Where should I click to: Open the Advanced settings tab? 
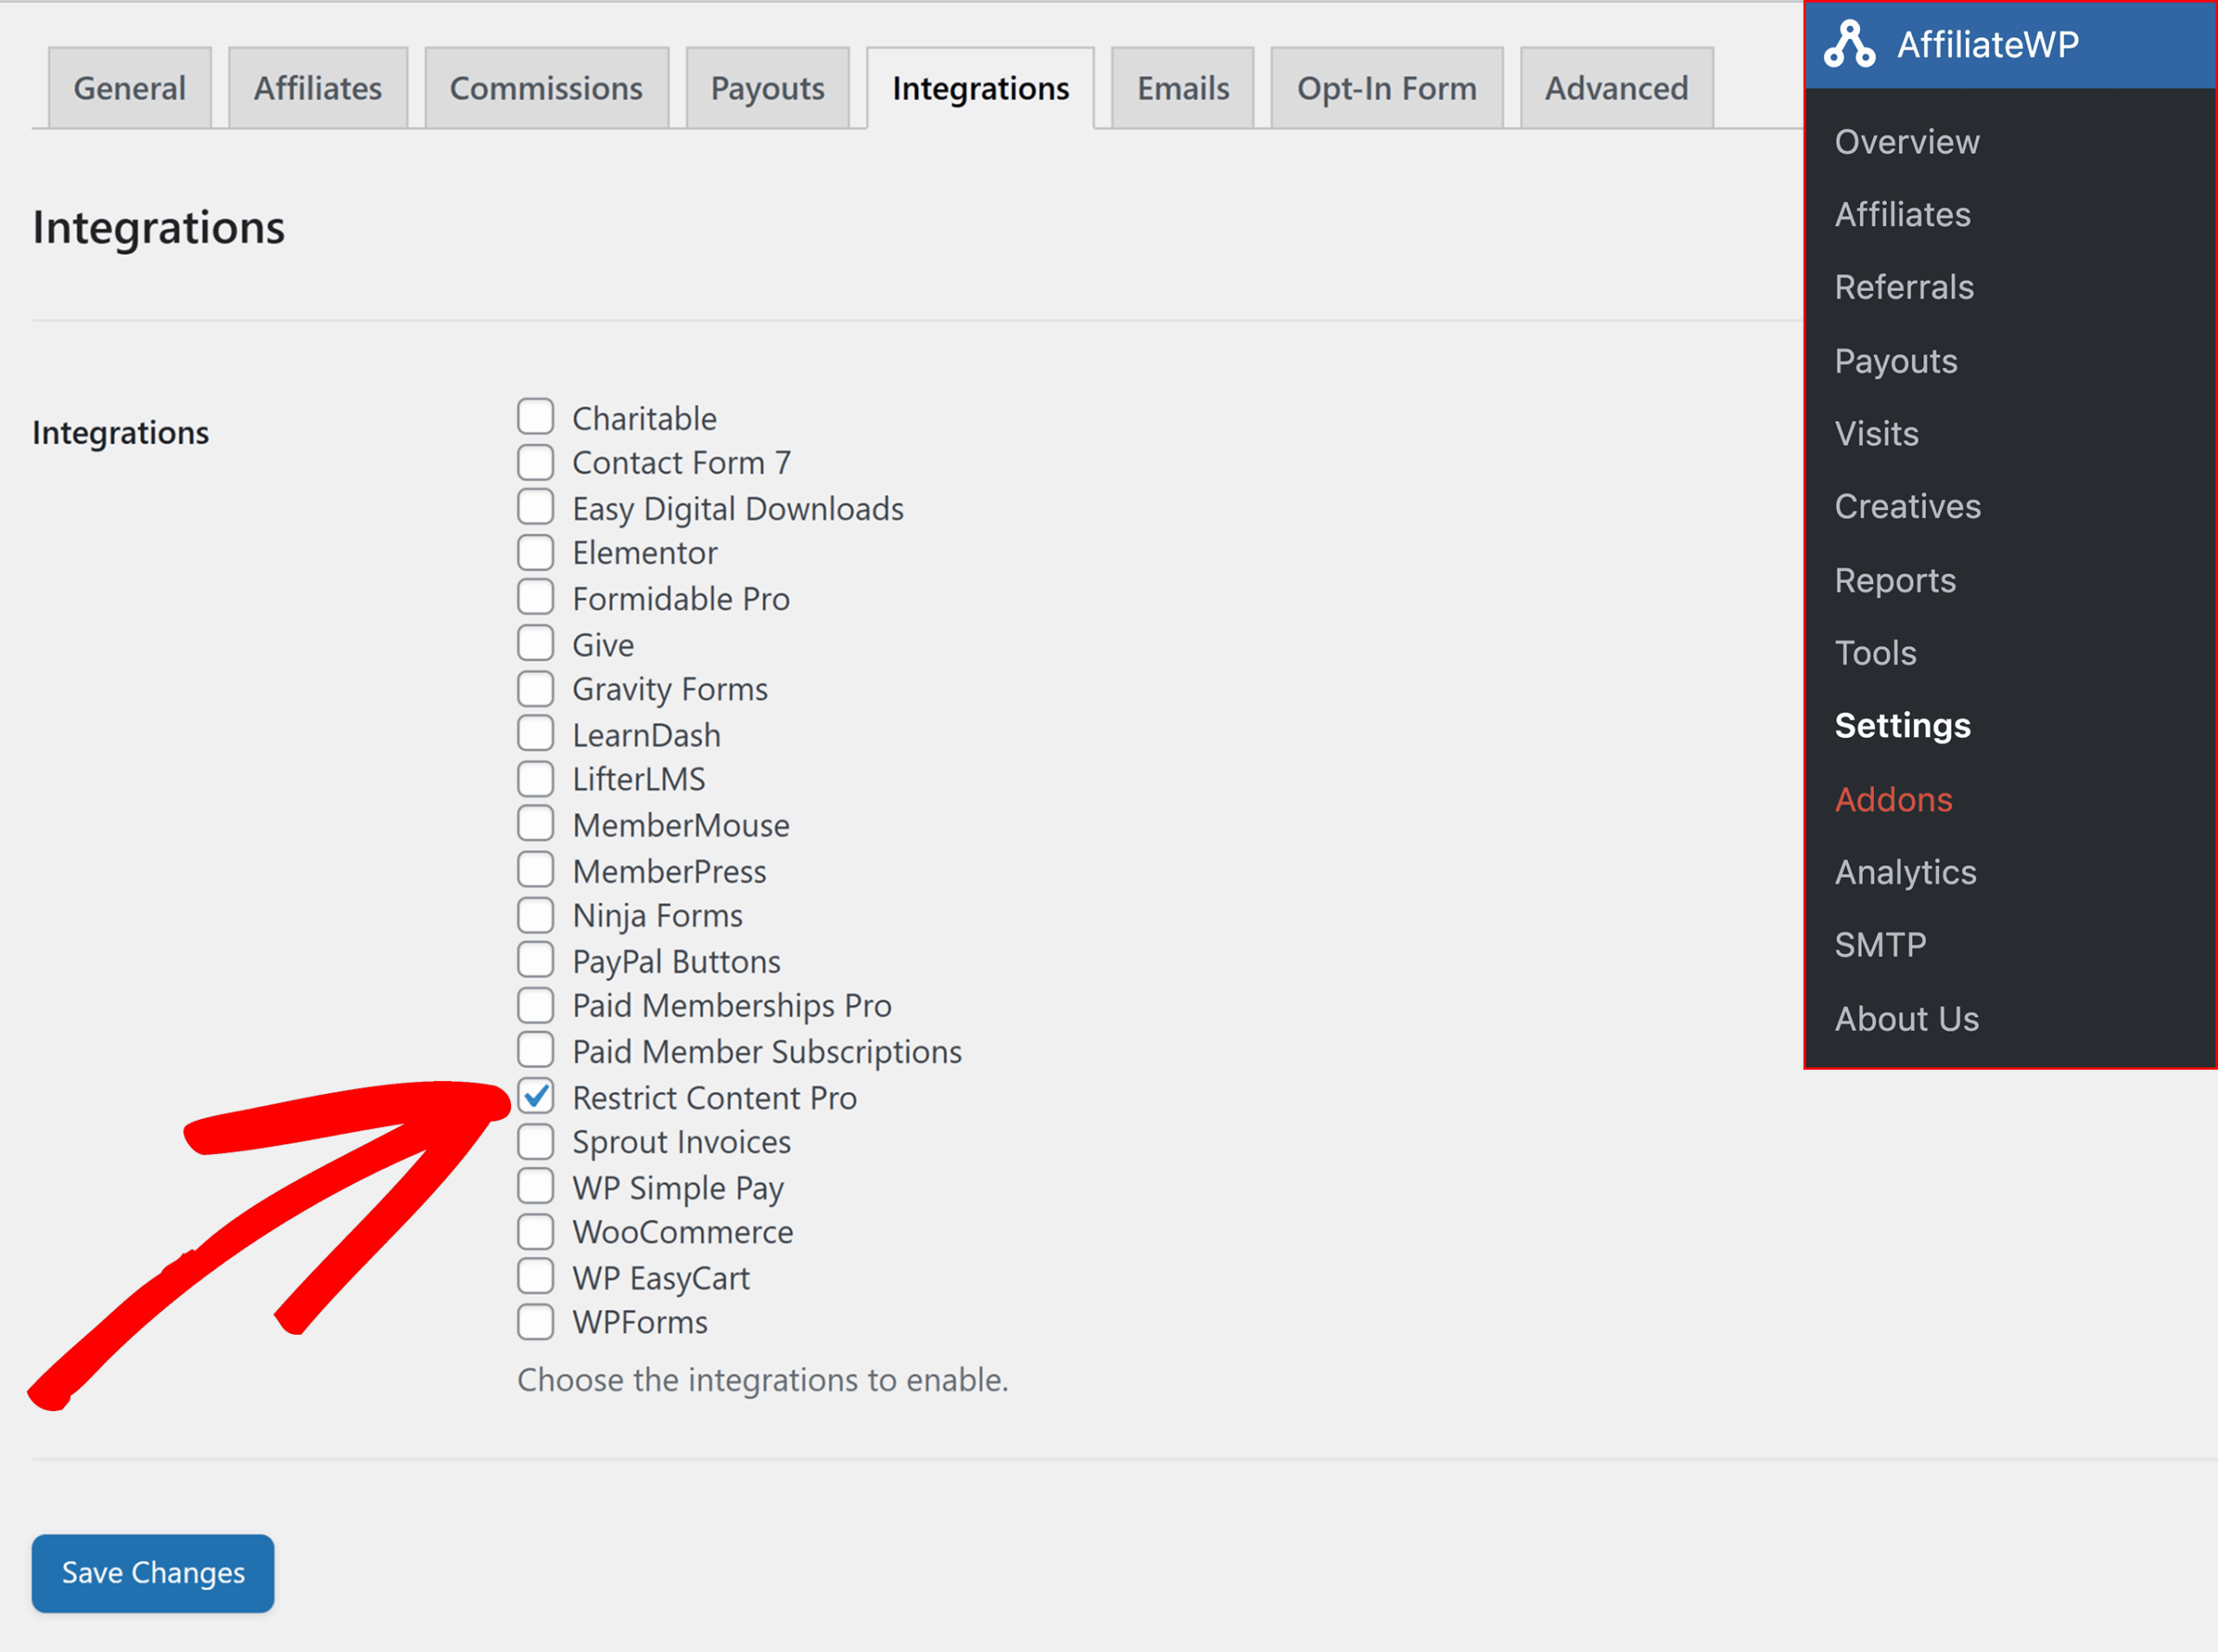pos(1616,88)
